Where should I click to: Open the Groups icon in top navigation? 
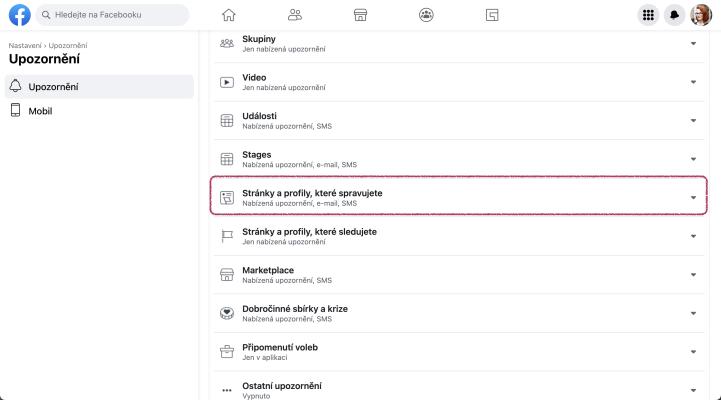[x=426, y=15]
